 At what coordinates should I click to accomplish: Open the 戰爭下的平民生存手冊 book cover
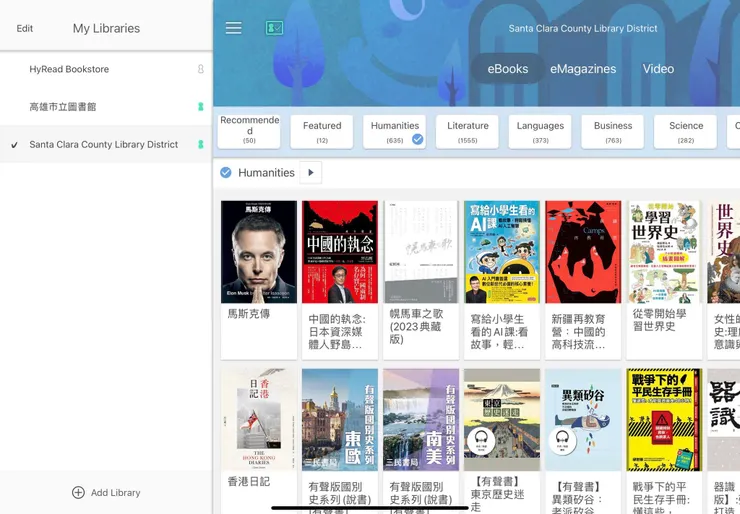[664, 420]
